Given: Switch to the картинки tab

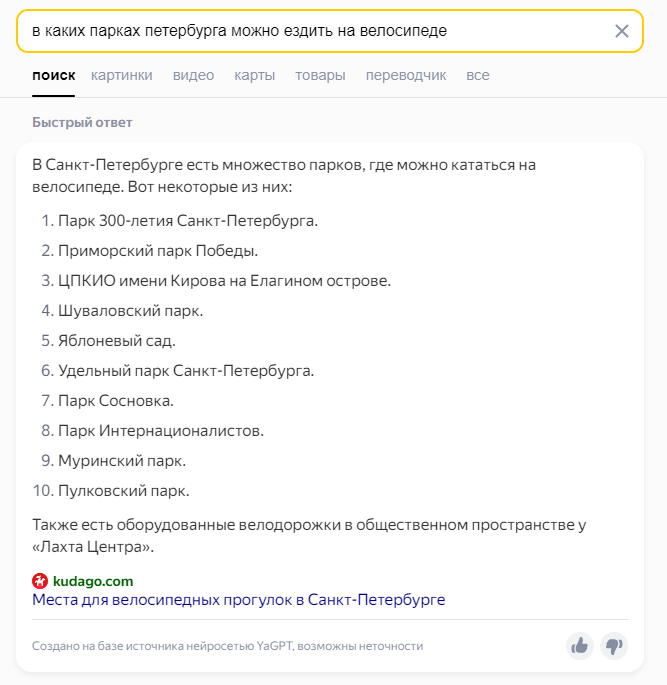Looking at the screenshot, I should (121, 75).
